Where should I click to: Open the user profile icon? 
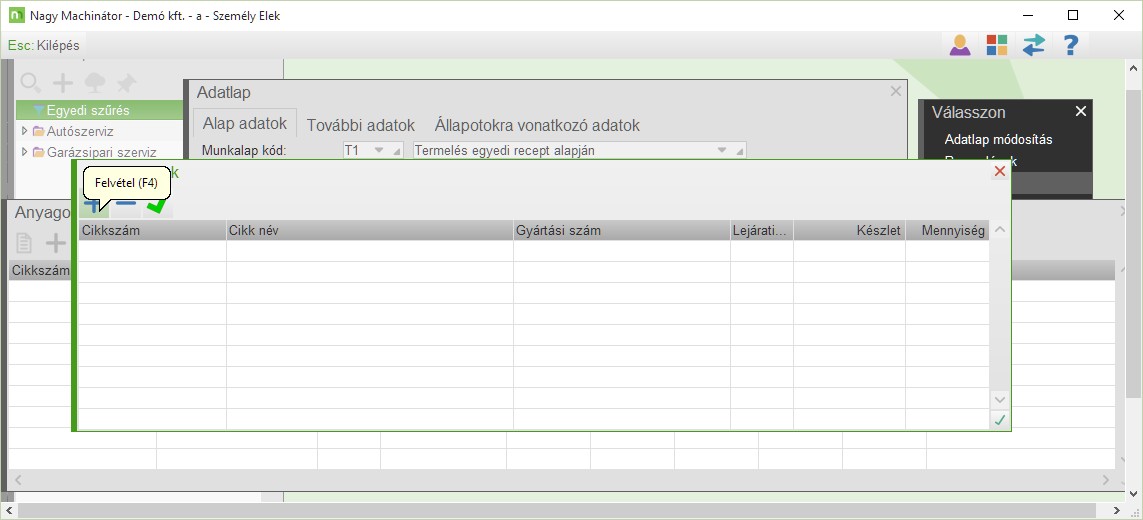[960, 45]
